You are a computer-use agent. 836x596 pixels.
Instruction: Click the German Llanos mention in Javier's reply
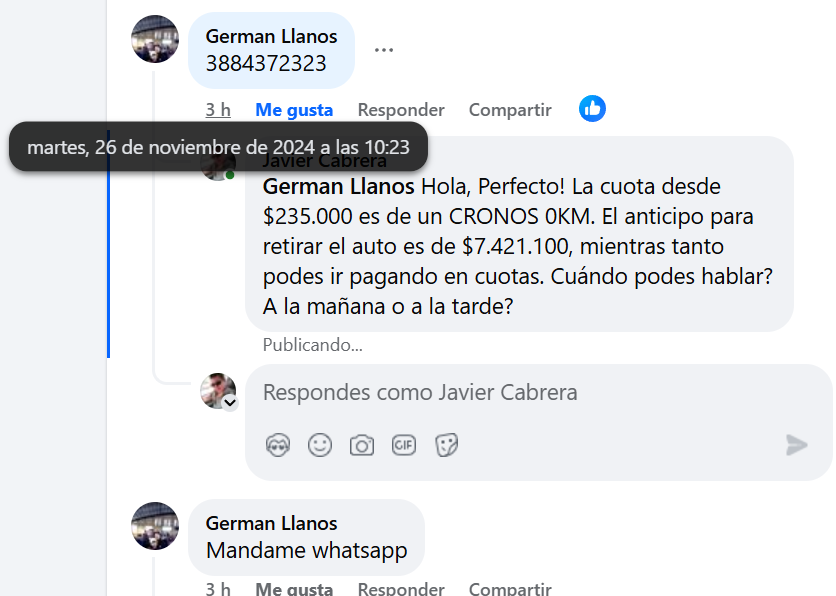338,187
